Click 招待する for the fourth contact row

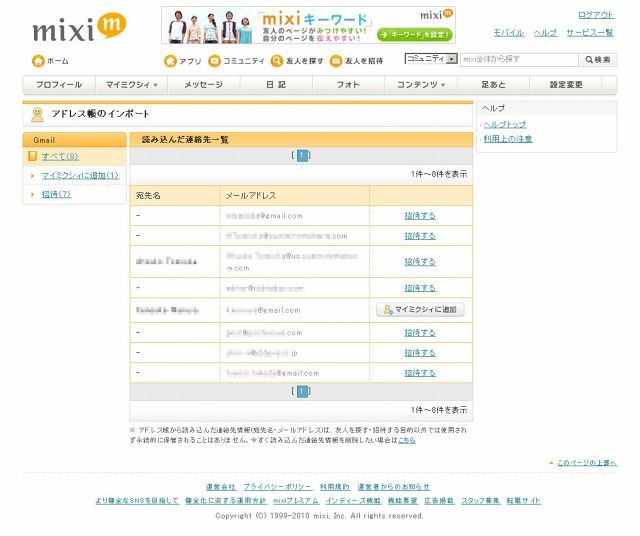point(420,288)
